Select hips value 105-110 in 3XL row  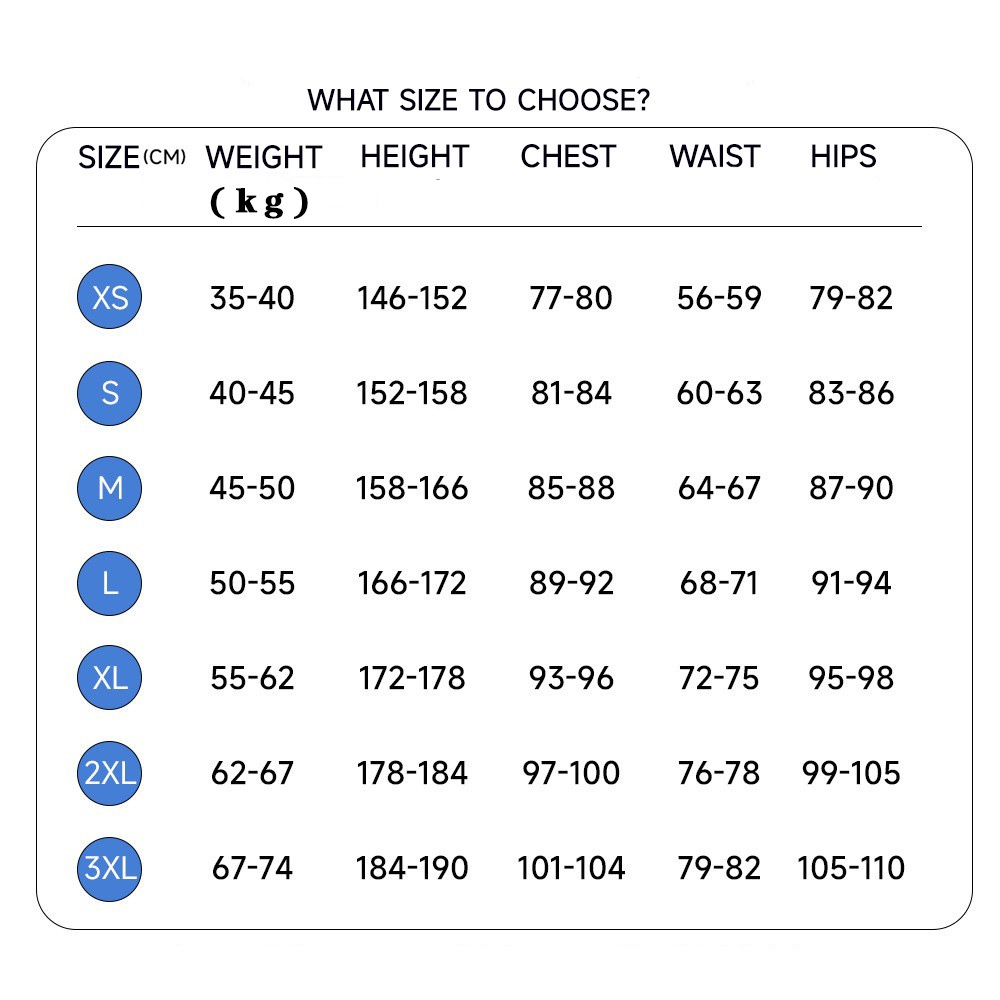(851, 868)
